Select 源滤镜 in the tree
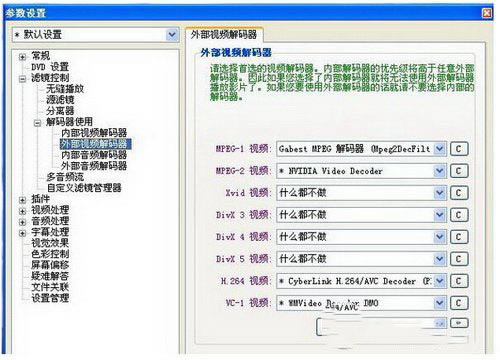 click(x=60, y=100)
